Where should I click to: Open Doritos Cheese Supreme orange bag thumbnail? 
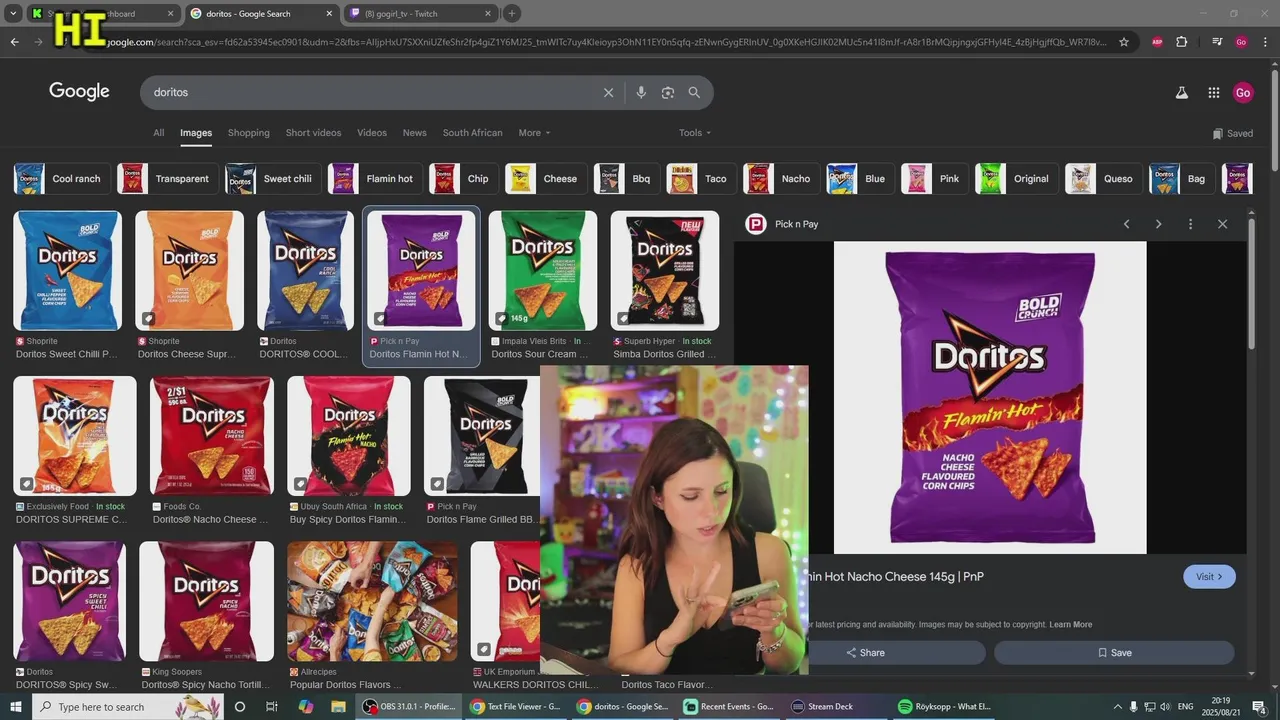coord(190,270)
